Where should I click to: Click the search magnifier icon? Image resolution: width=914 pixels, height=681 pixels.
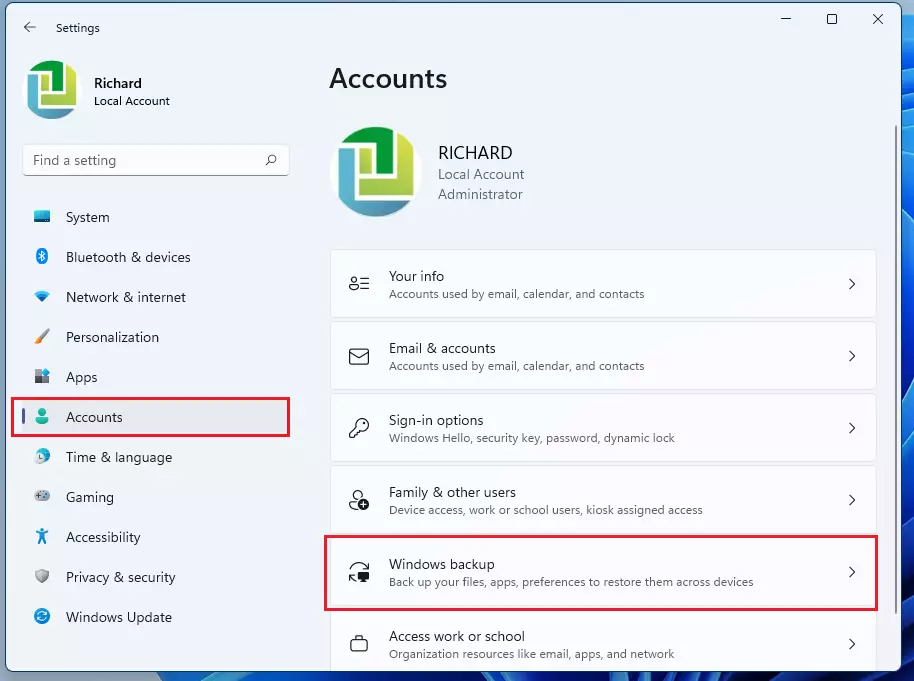[271, 160]
